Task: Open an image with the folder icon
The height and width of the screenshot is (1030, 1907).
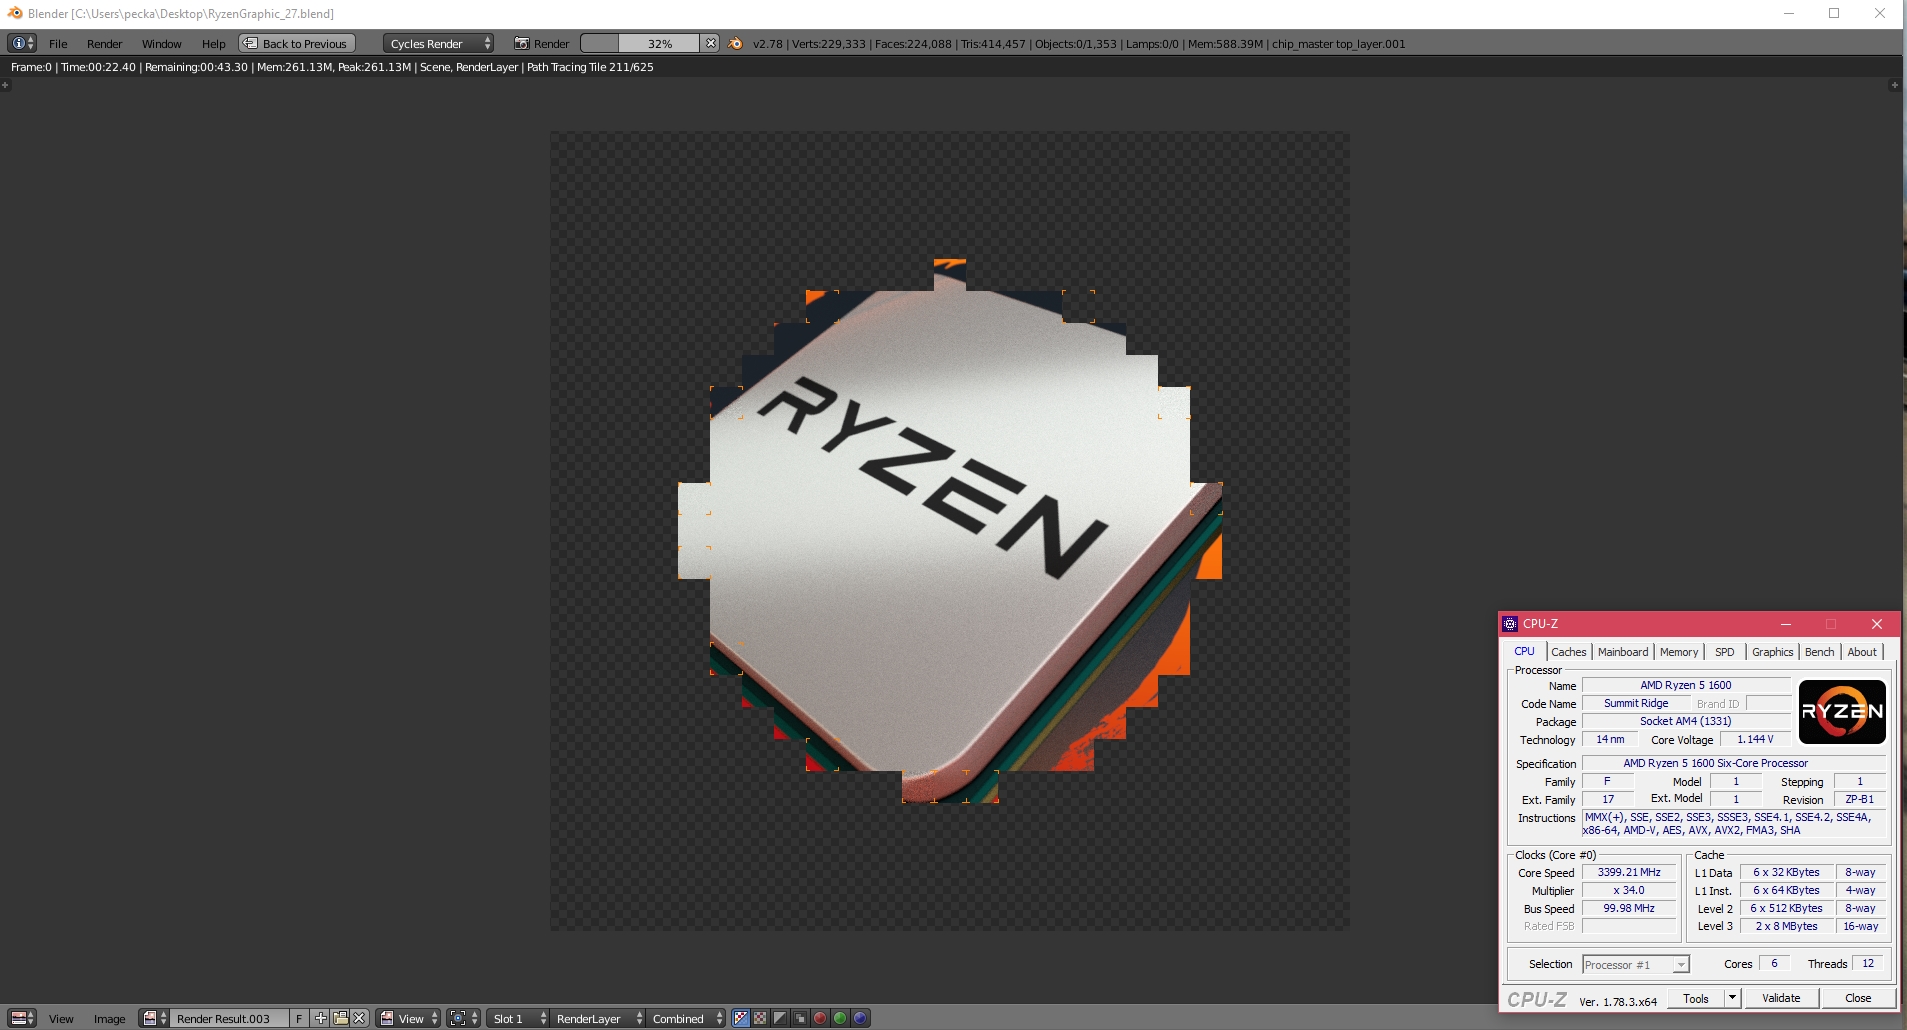Action: point(340,1018)
